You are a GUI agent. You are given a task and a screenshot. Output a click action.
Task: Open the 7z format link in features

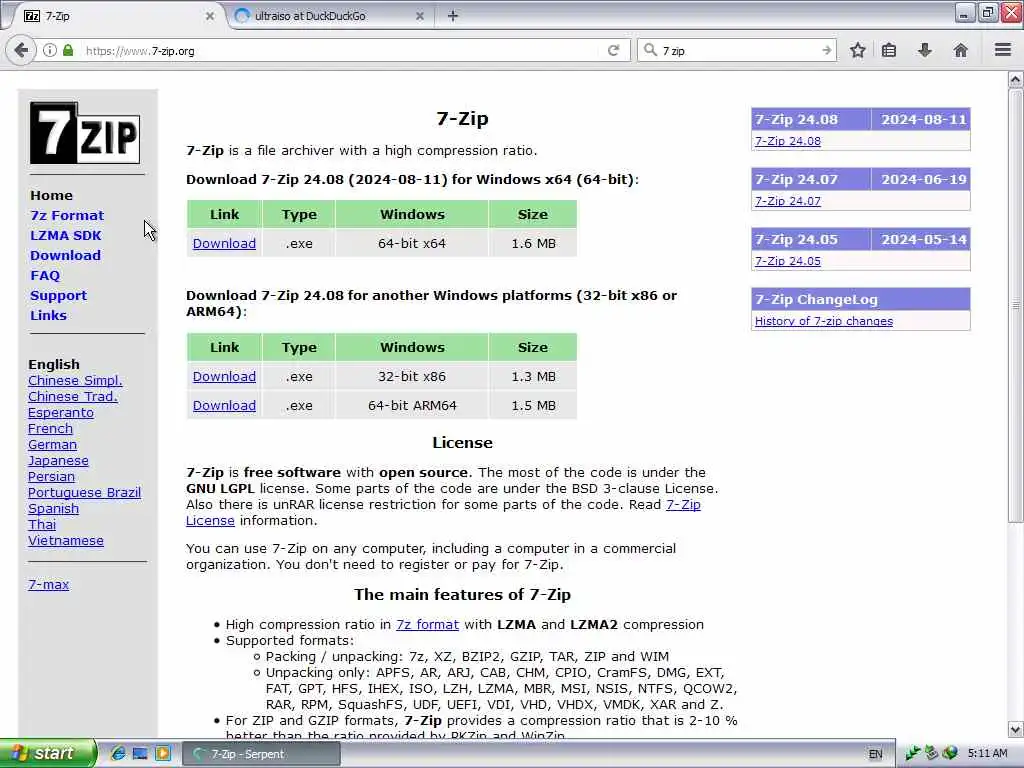tap(427, 624)
